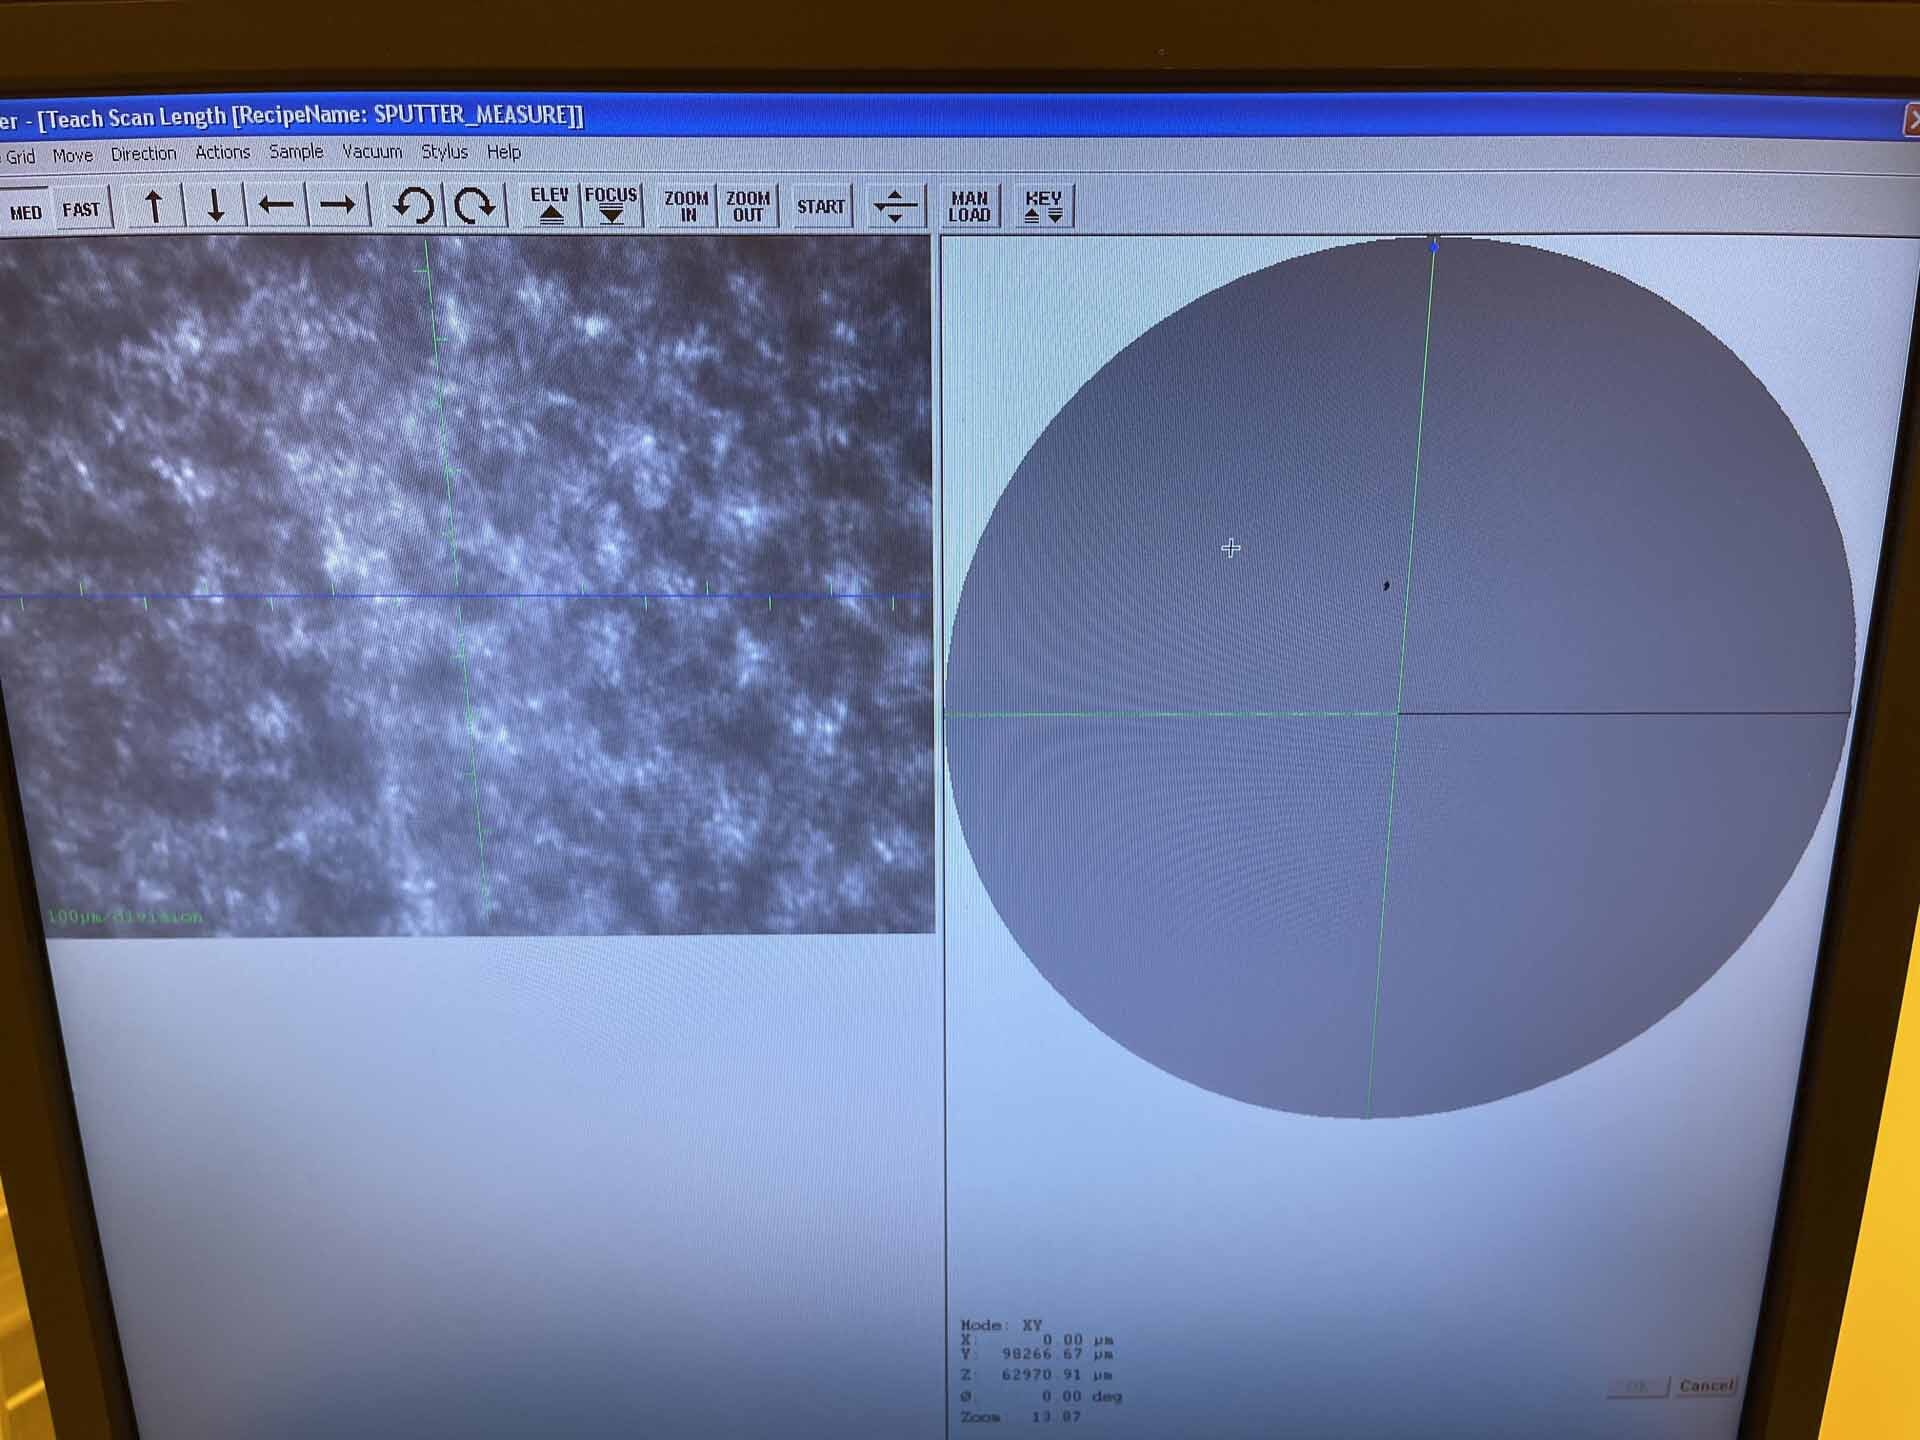Click the blue dot at wafer top edge
This screenshot has height=1440, width=1920.
point(1434,246)
